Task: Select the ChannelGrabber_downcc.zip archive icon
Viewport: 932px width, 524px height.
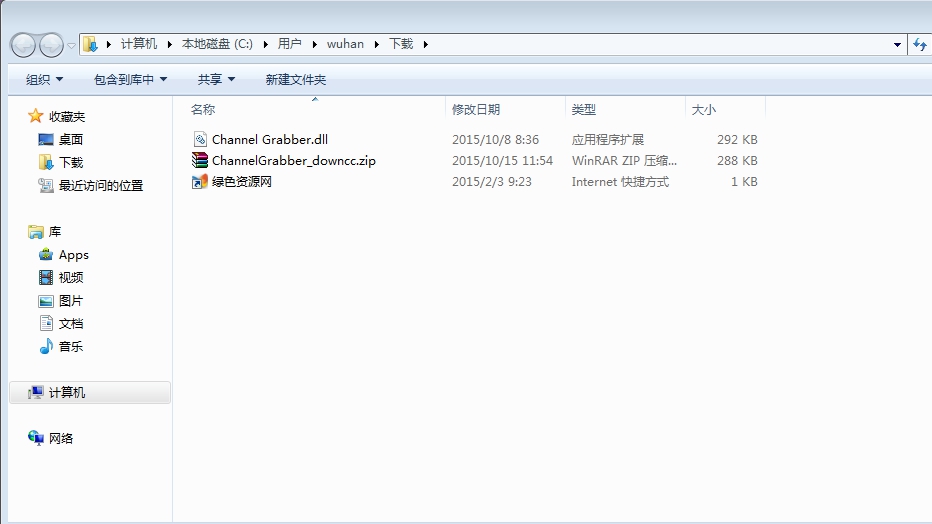Action: coord(200,160)
